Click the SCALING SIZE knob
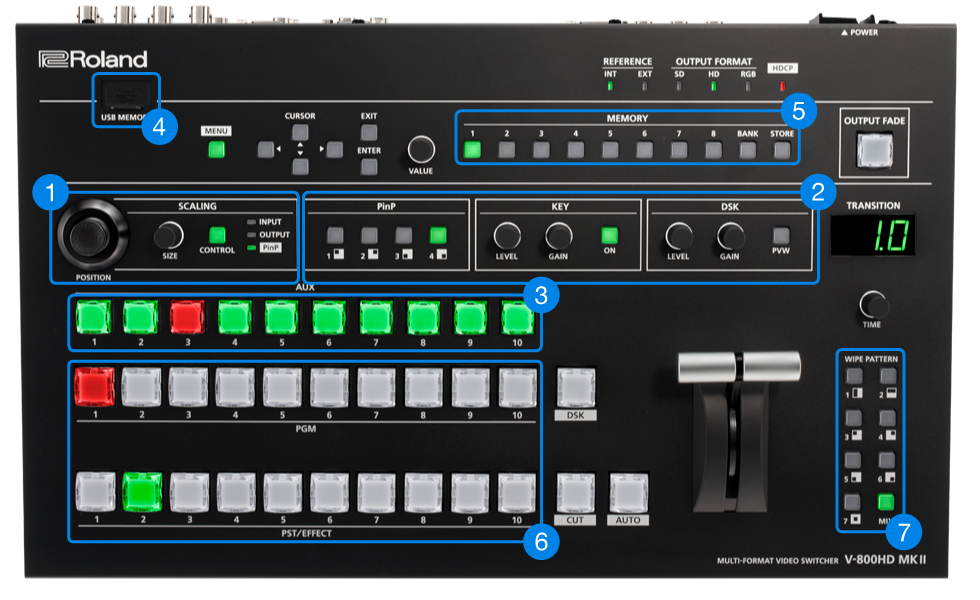This screenshot has width=980, height=600. point(168,236)
